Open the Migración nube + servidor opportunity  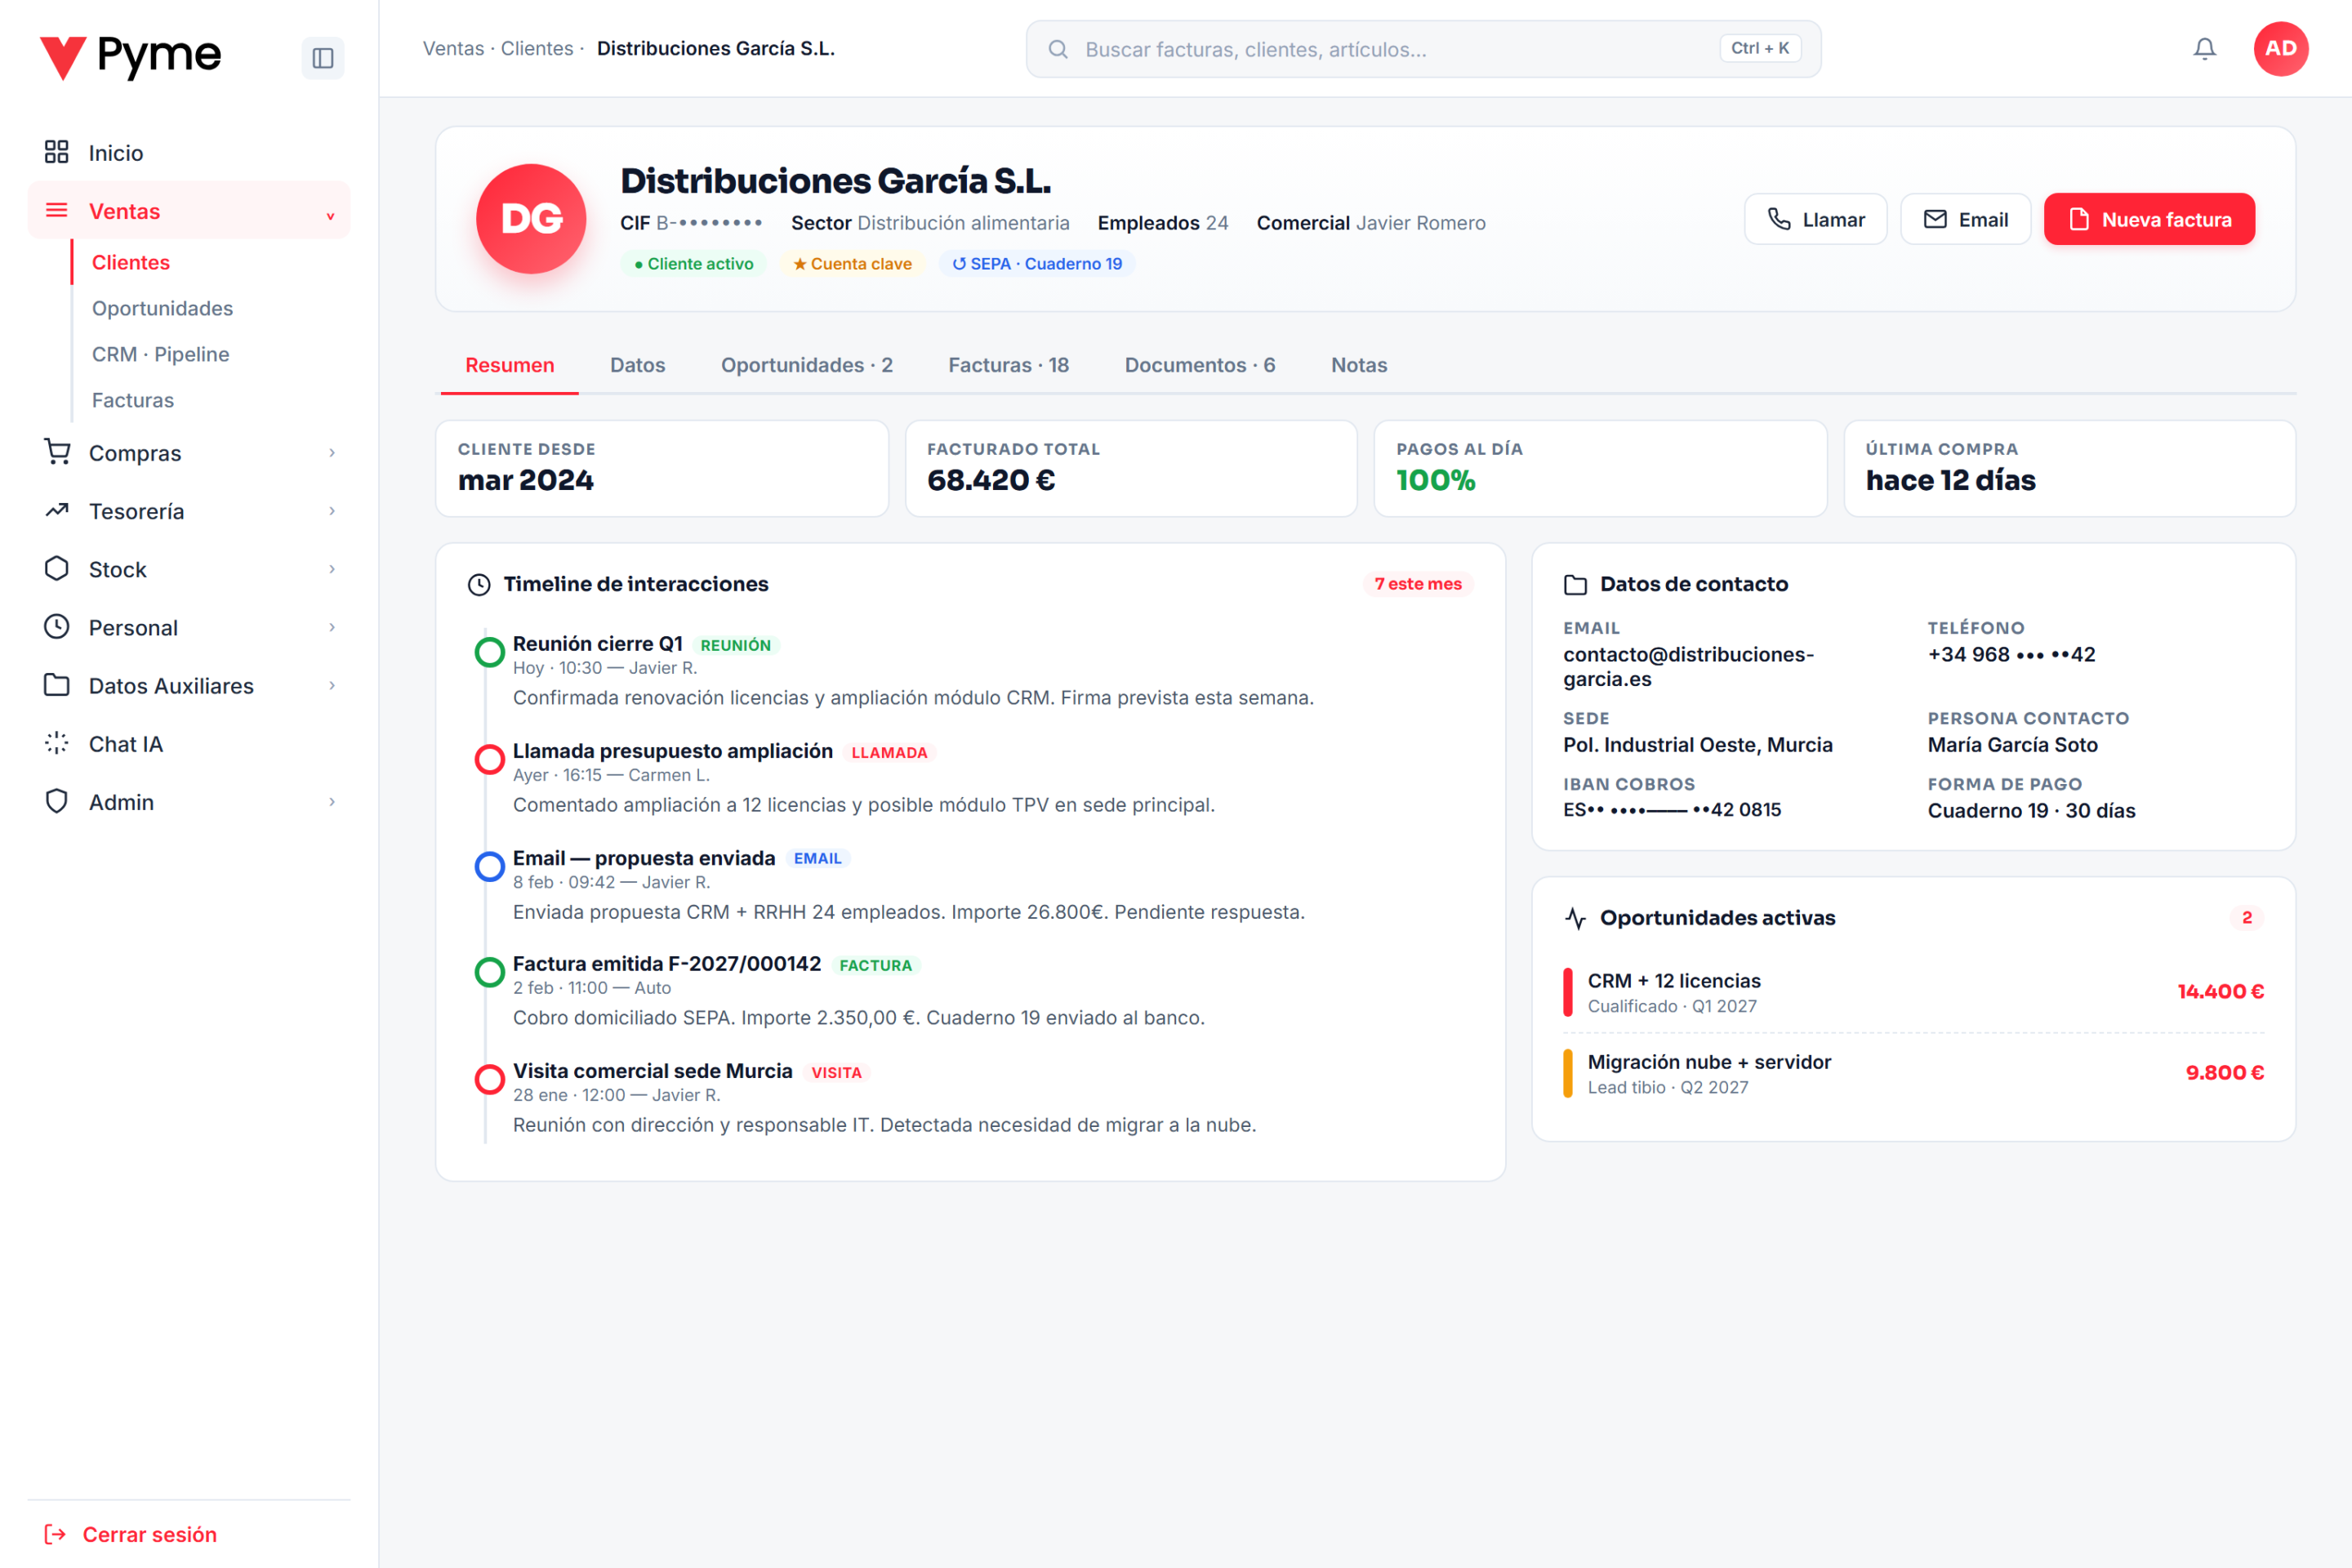1913,1073
